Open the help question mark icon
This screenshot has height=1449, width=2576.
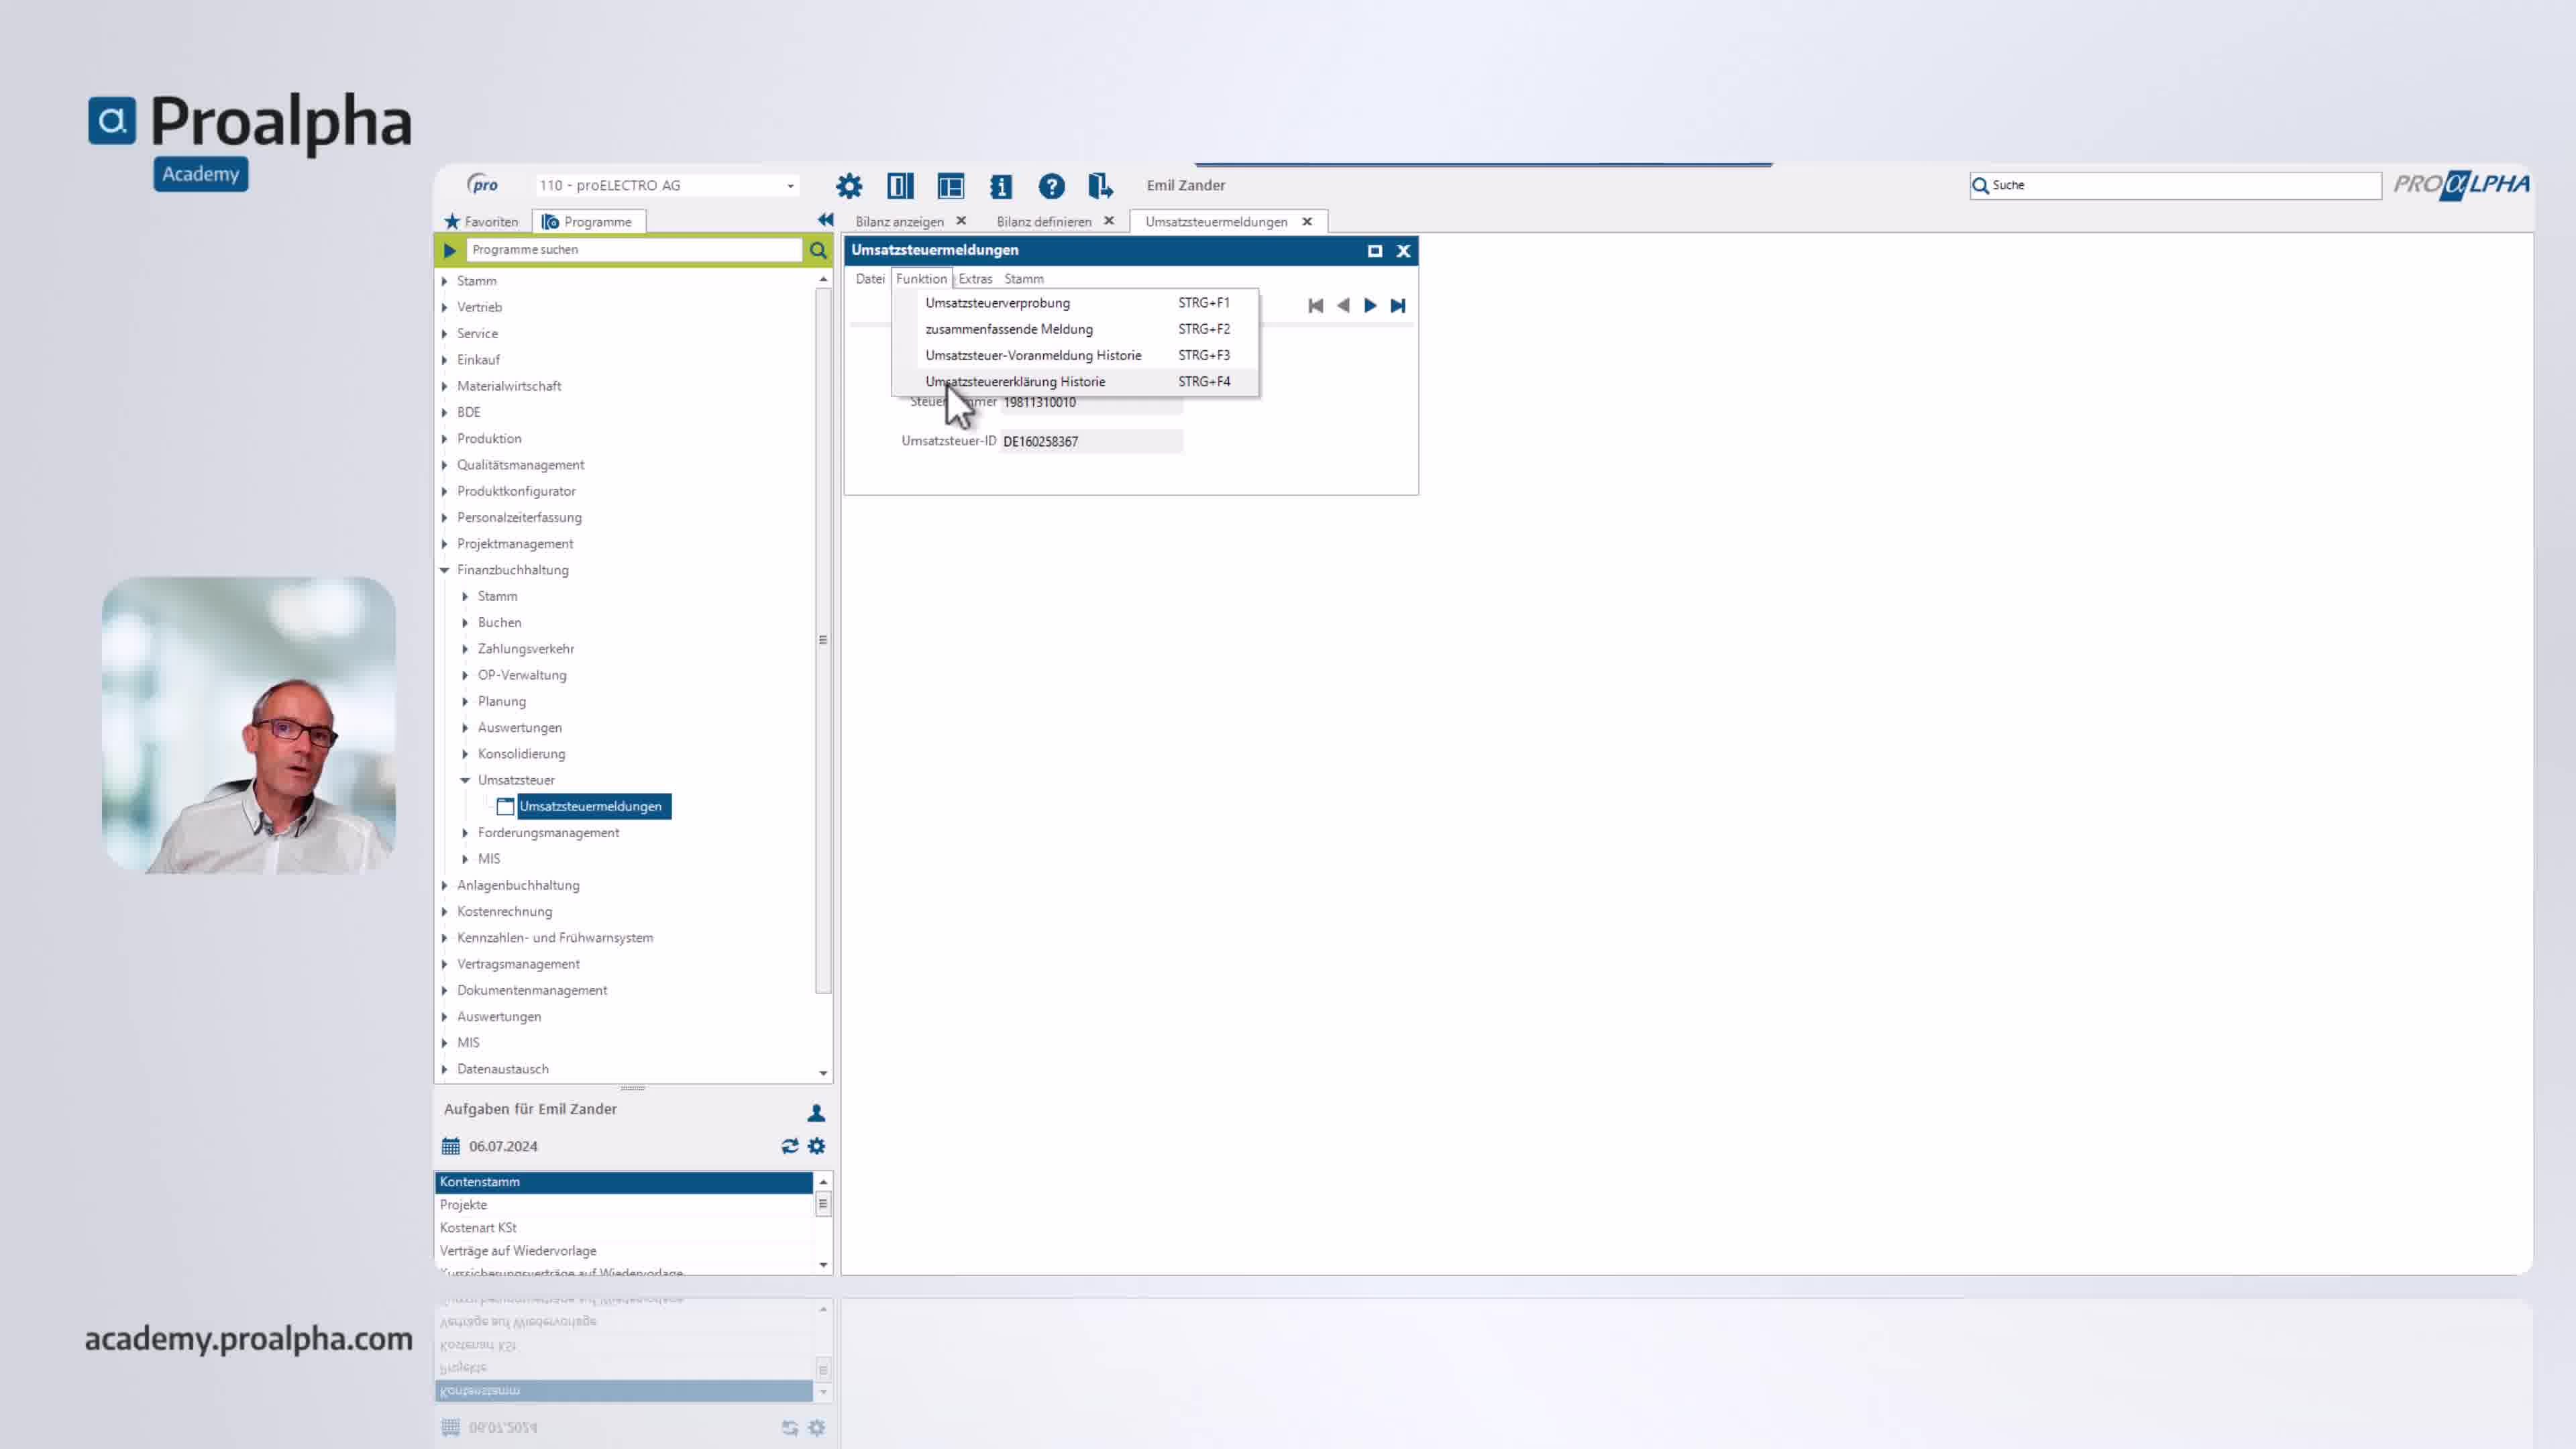pyautogui.click(x=1051, y=186)
